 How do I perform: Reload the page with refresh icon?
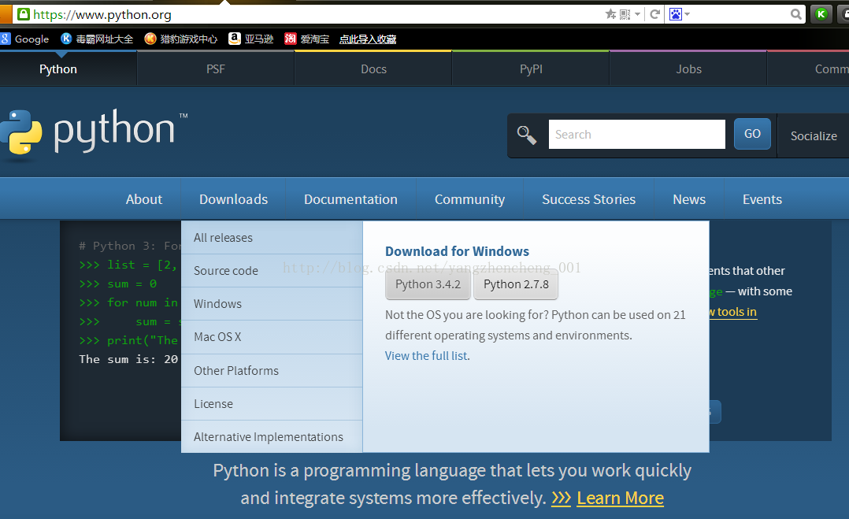point(655,15)
